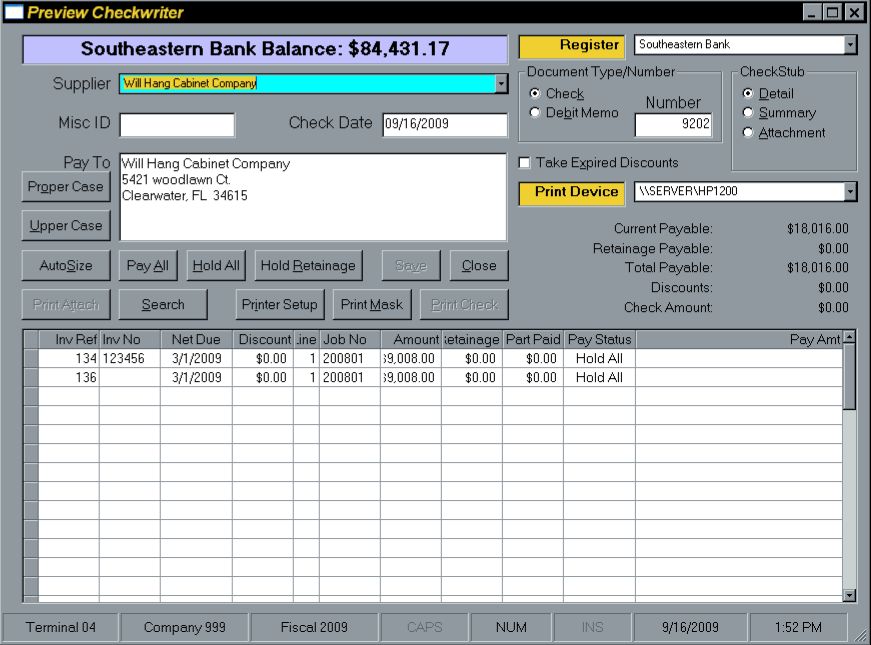Choose Attachment check stub option

(x=748, y=132)
